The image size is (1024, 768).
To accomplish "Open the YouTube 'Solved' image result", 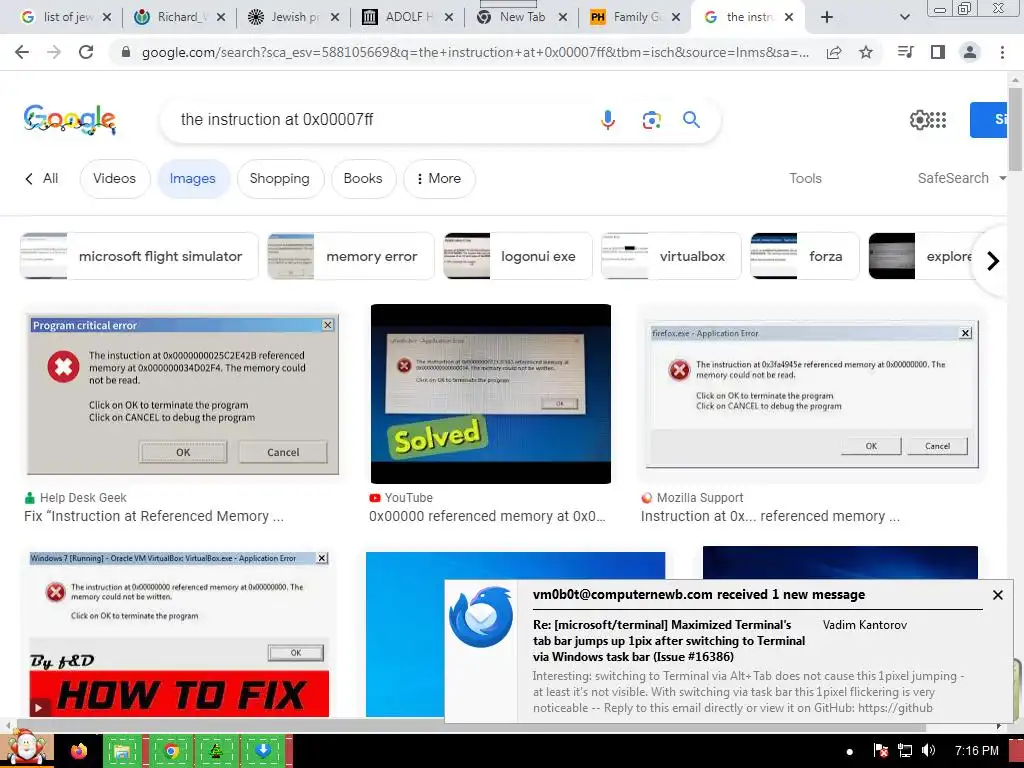I will pyautogui.click(x=490, y=394).
